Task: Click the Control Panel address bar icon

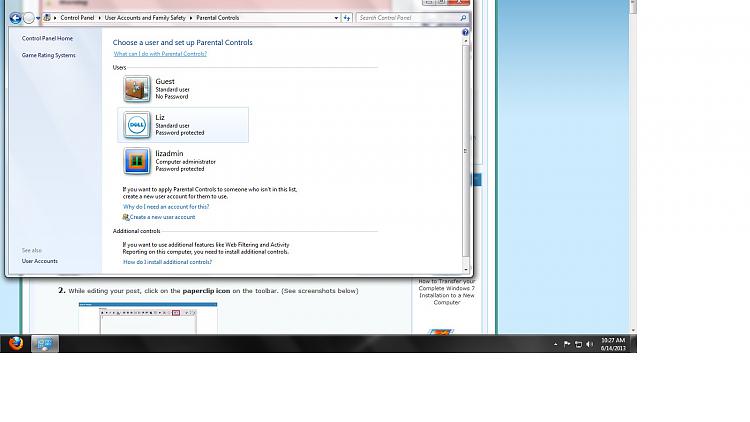Action: [x=47, y=18]
